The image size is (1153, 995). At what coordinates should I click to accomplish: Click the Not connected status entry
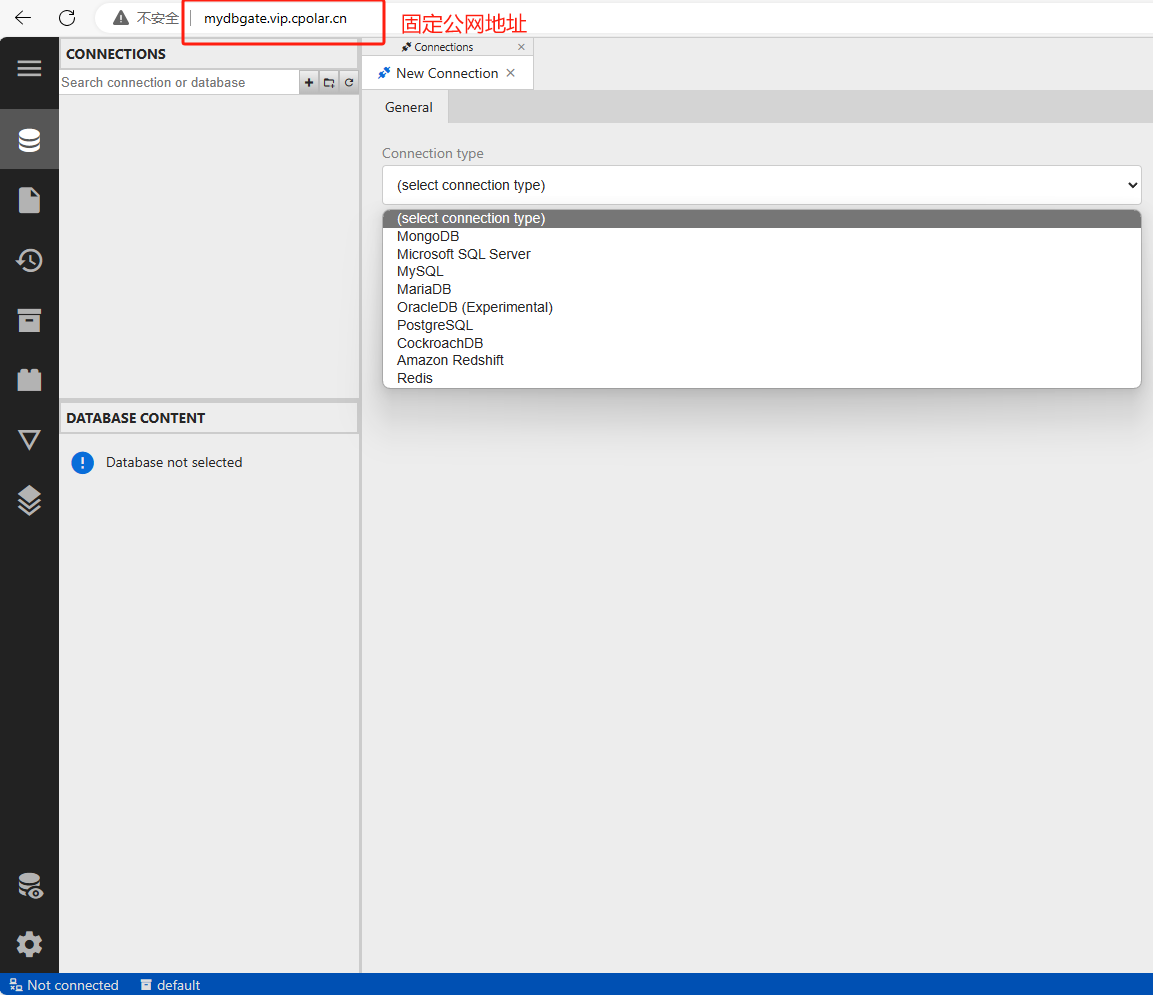[64, 985]
